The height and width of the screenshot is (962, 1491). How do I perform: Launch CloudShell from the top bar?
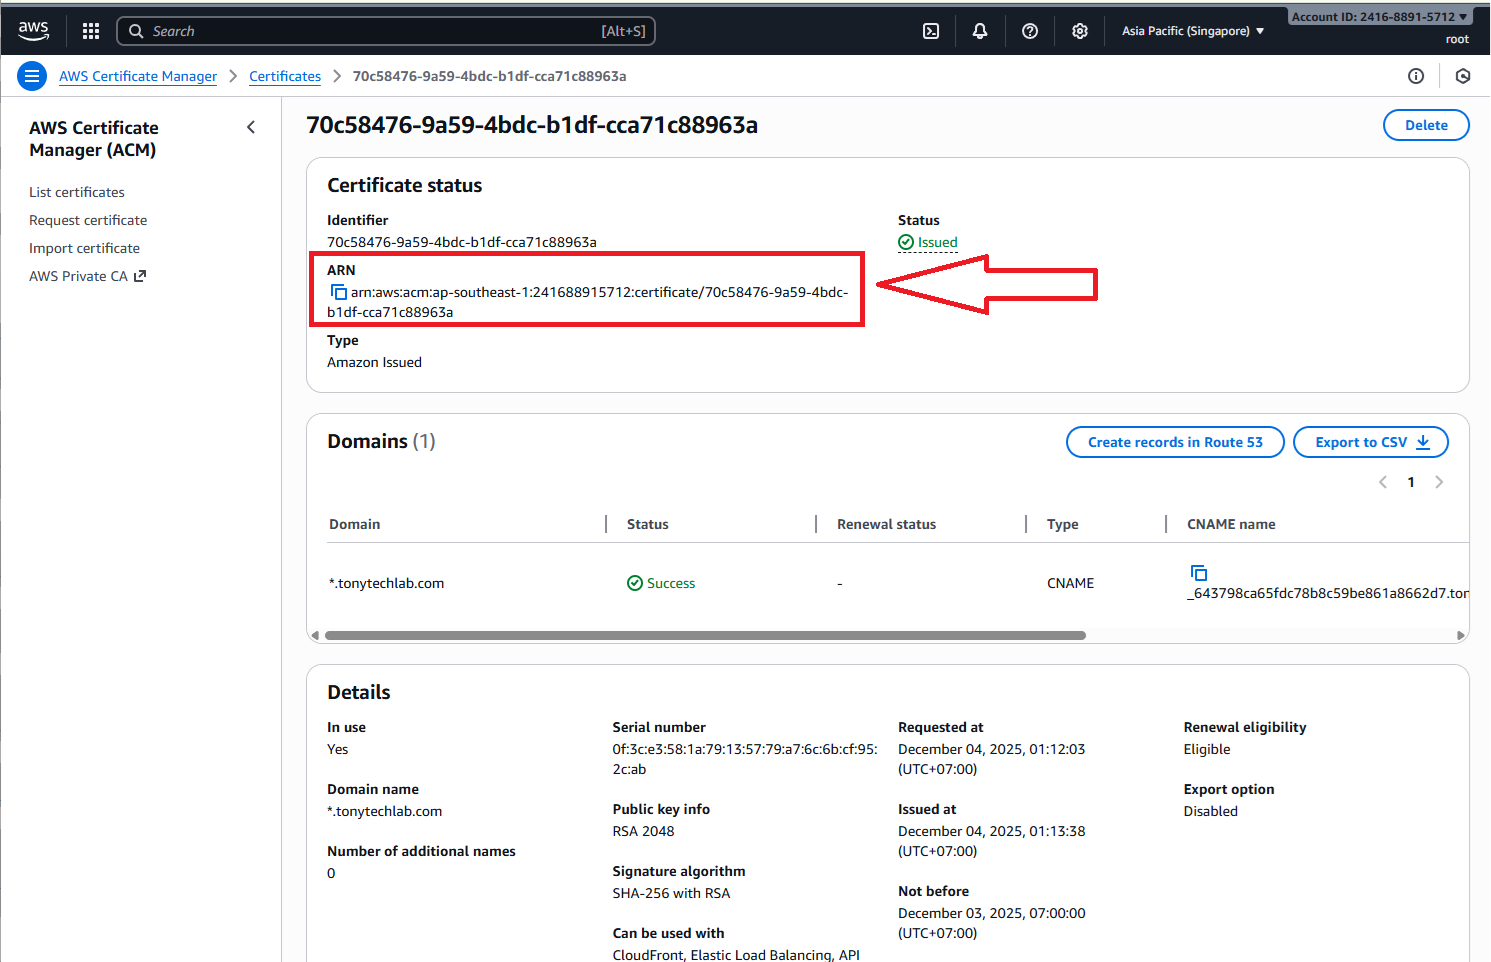(931, 31)
